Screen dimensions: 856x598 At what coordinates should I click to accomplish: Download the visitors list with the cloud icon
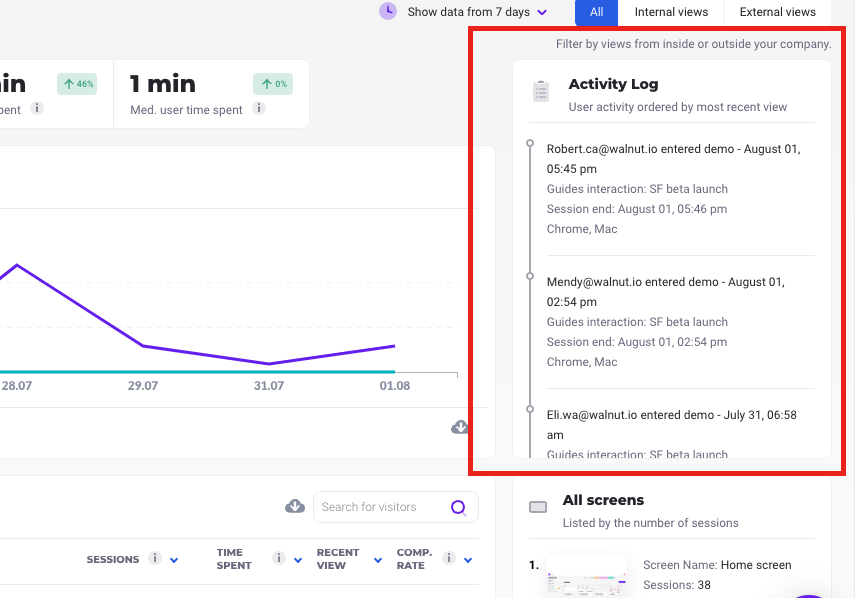(295, 506)
